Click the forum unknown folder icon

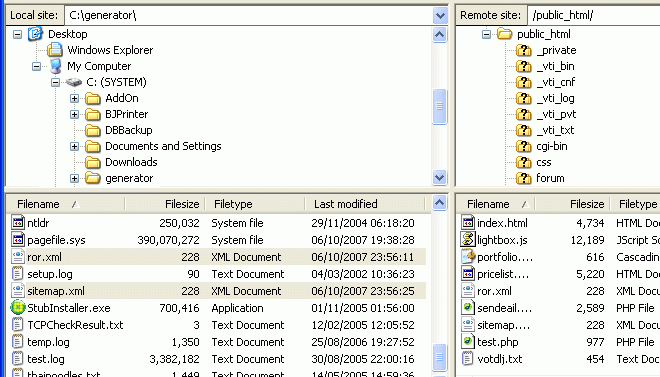[x=524, y=178]
